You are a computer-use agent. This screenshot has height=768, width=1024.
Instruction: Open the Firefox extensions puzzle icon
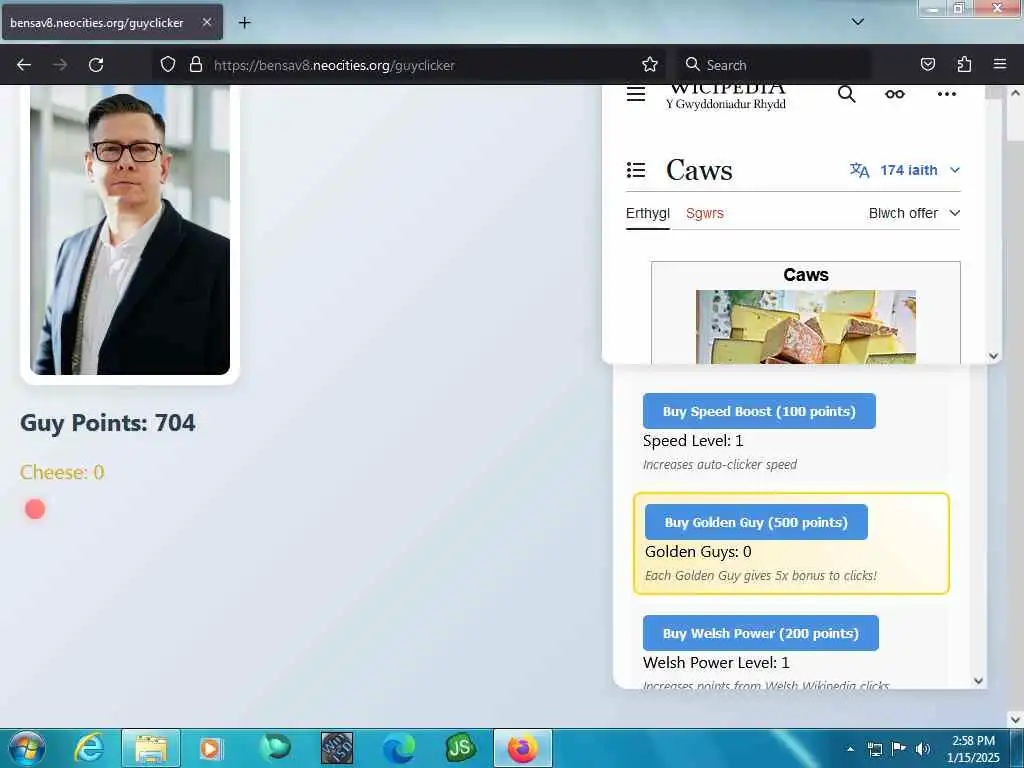tap(964, 64)
